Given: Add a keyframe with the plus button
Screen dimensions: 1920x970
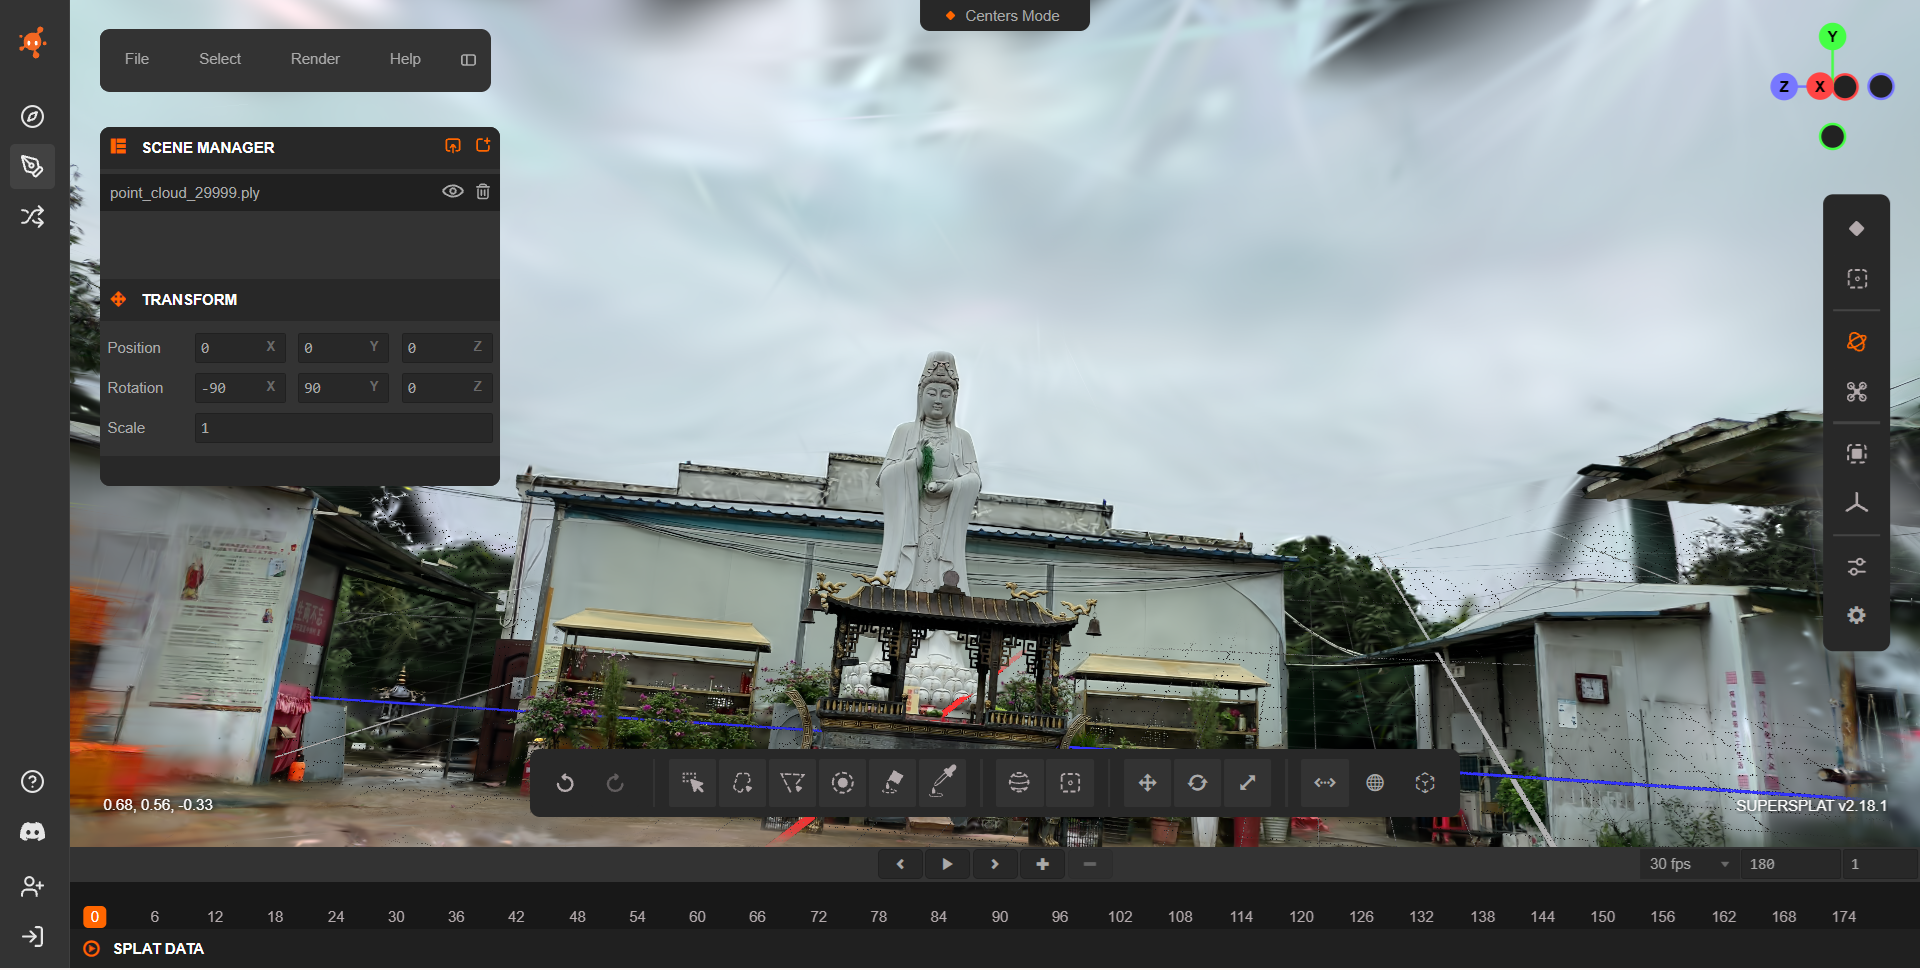Looking at the screenshot, I should (x=1042, y=864).
